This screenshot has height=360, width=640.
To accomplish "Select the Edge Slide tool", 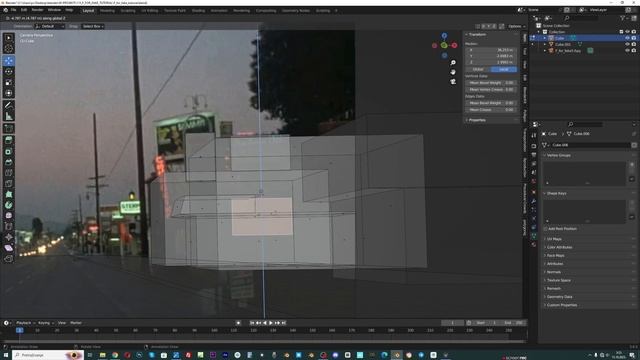I will [9, 226].
